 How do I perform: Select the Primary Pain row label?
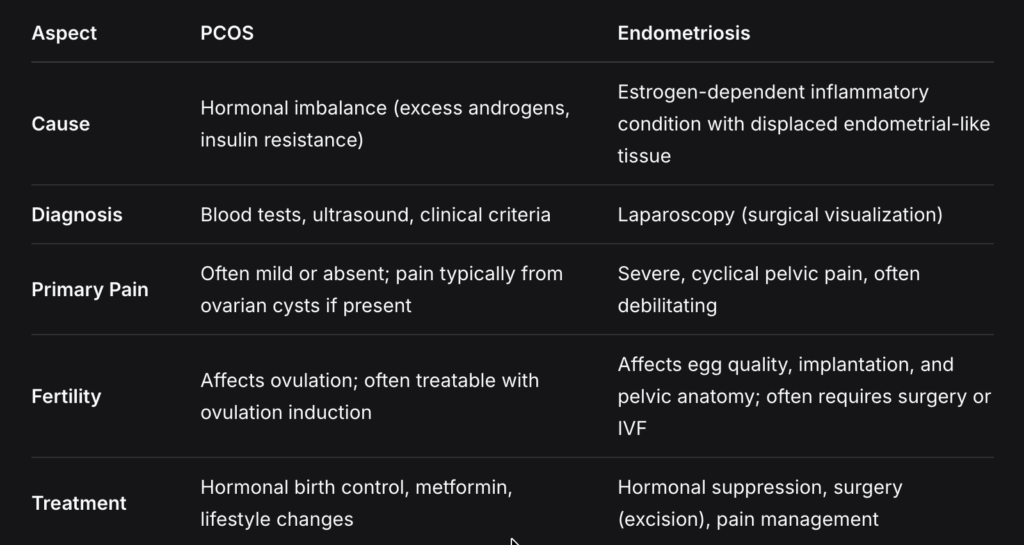point(90,290)
